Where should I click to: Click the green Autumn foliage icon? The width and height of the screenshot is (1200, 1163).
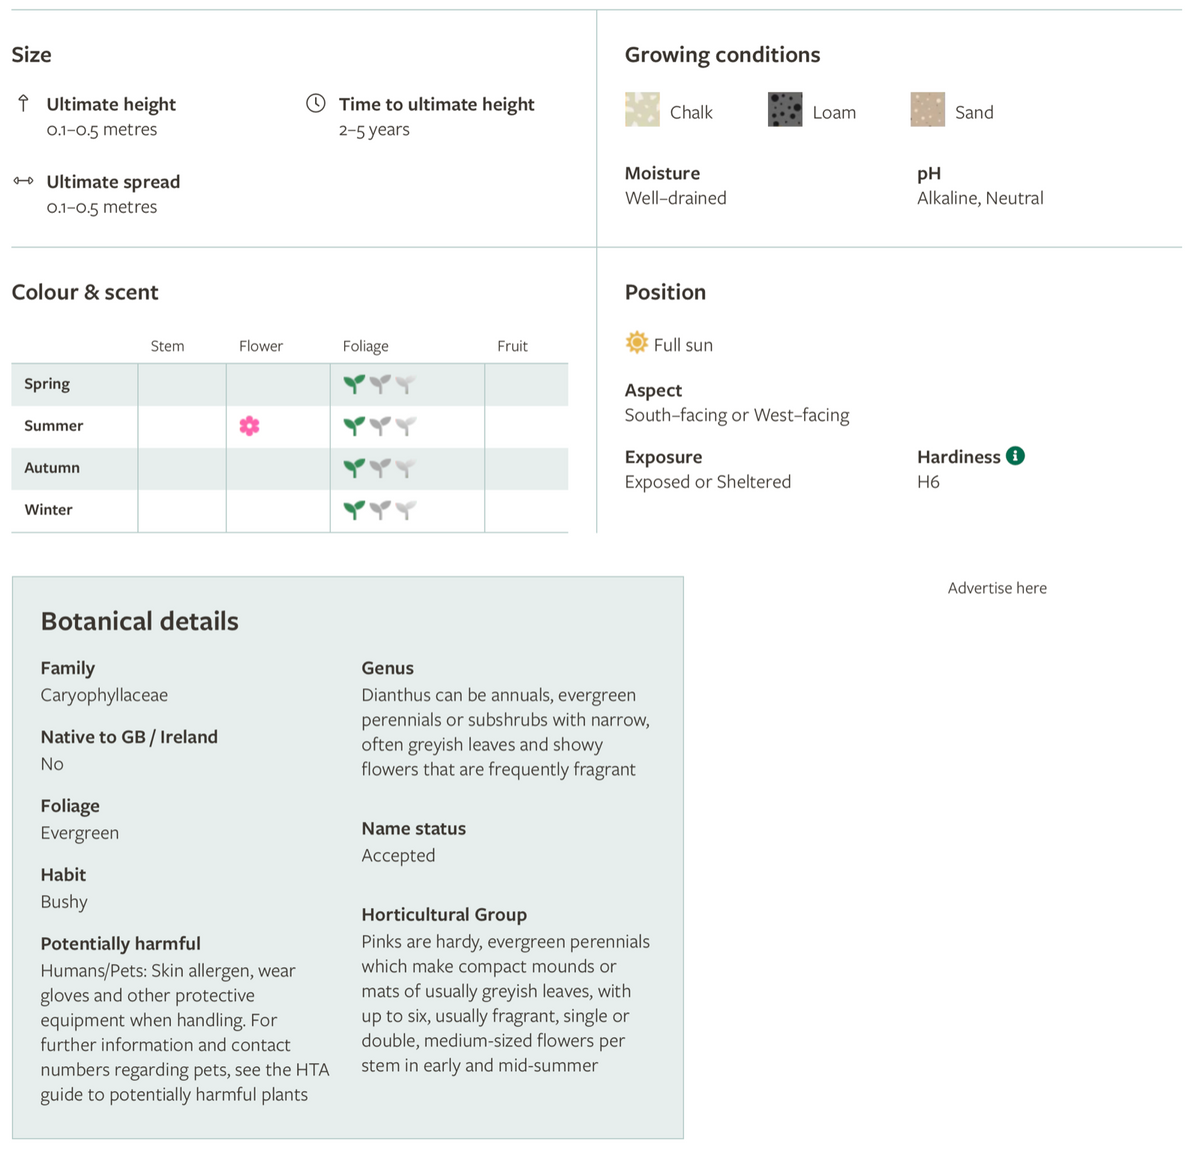tap(354, 468)
